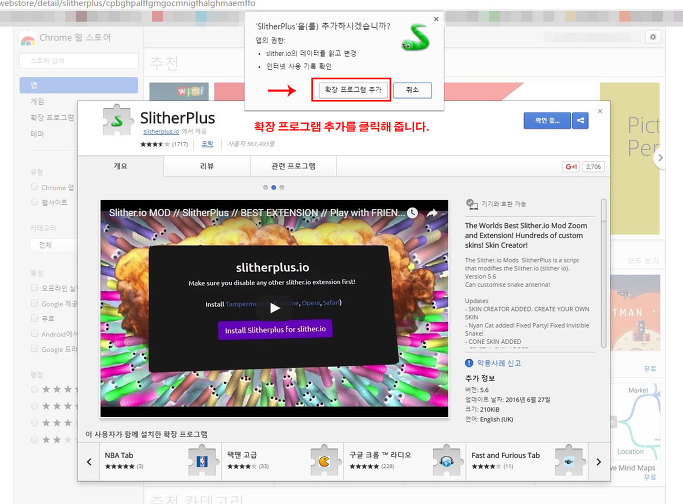Image resolution: width=683 pixels, height=504 pixels.
Task: Select the second carousel dot
Action: click(274, 187)
